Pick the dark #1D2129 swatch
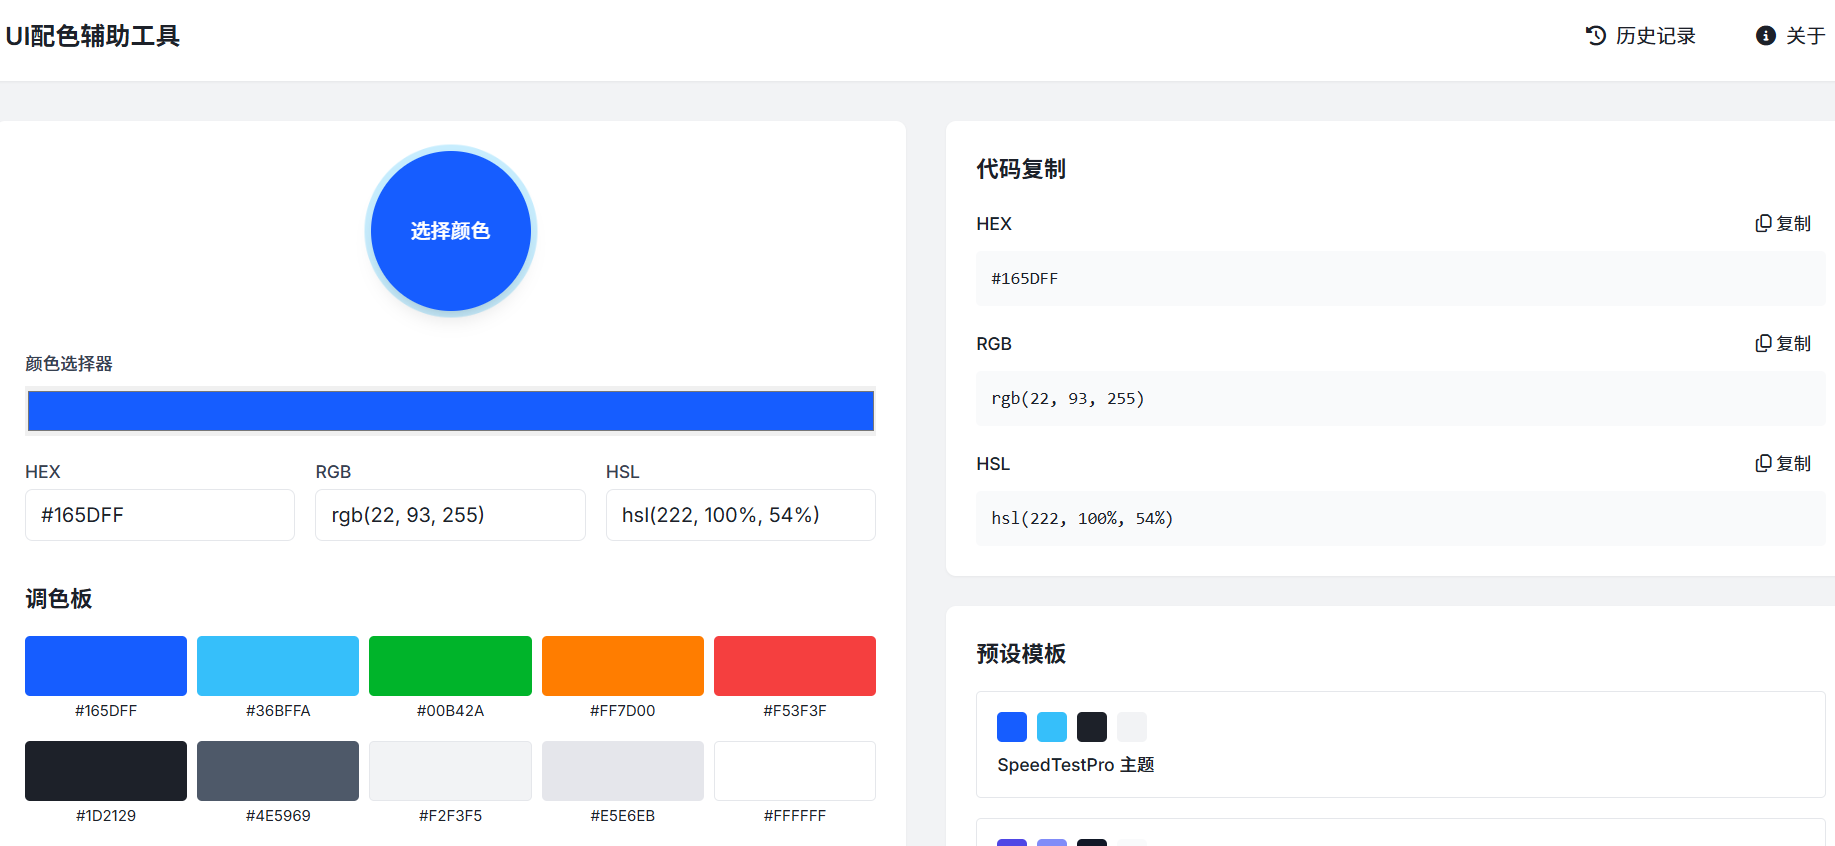This screenshot has height=846, width=1835. coord(106,771)
